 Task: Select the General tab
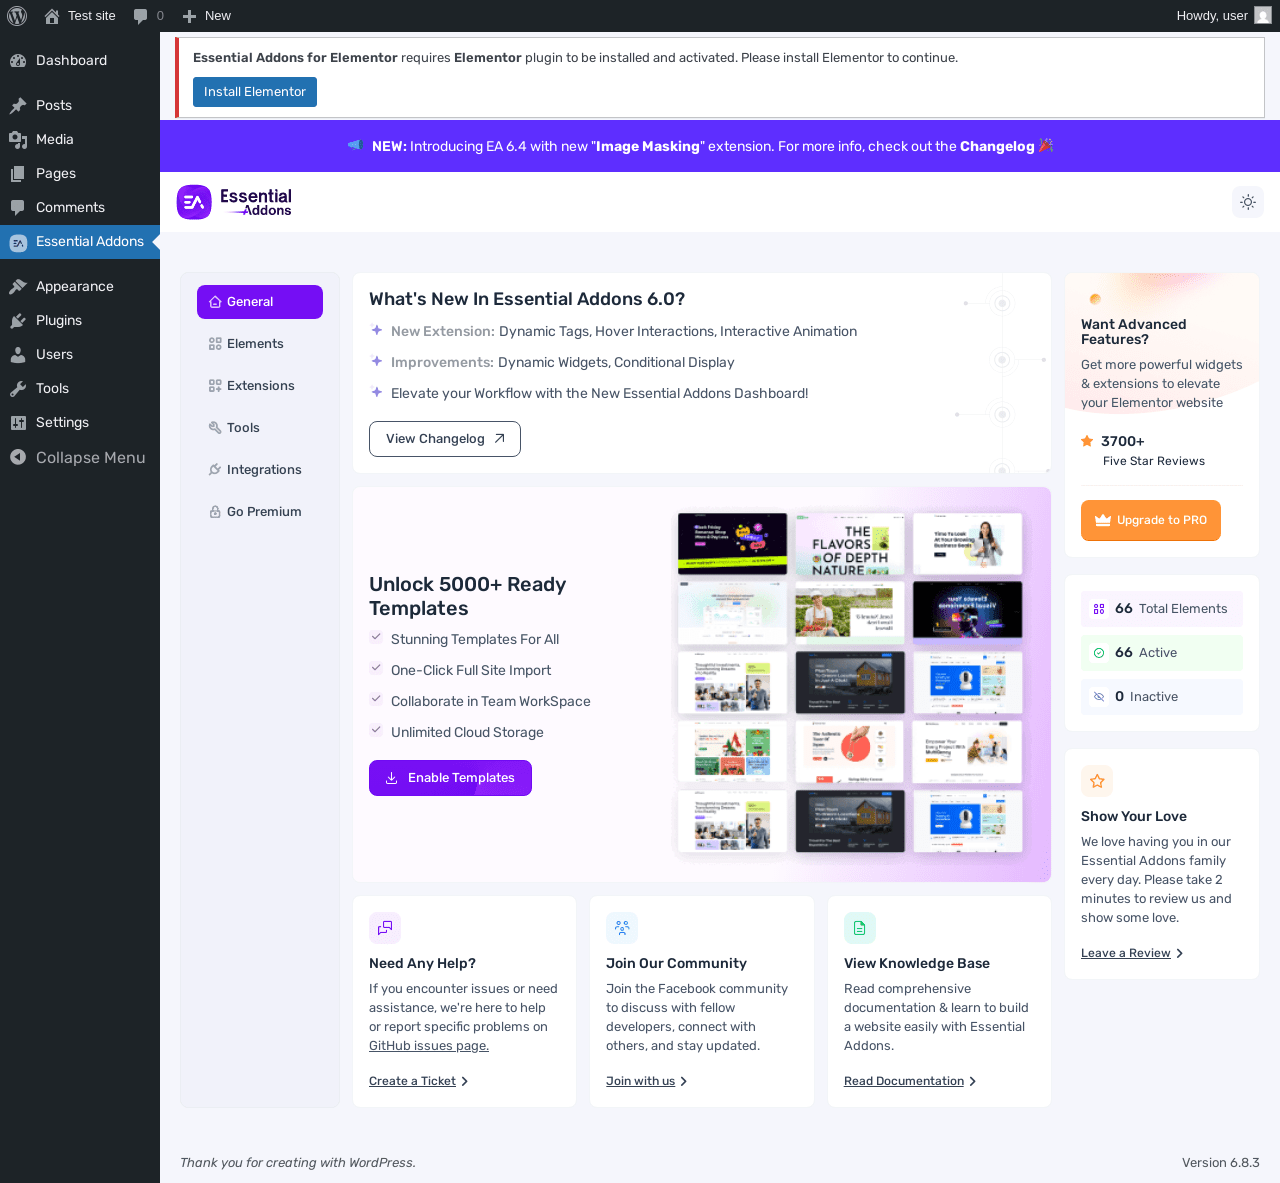click(260, 302)
